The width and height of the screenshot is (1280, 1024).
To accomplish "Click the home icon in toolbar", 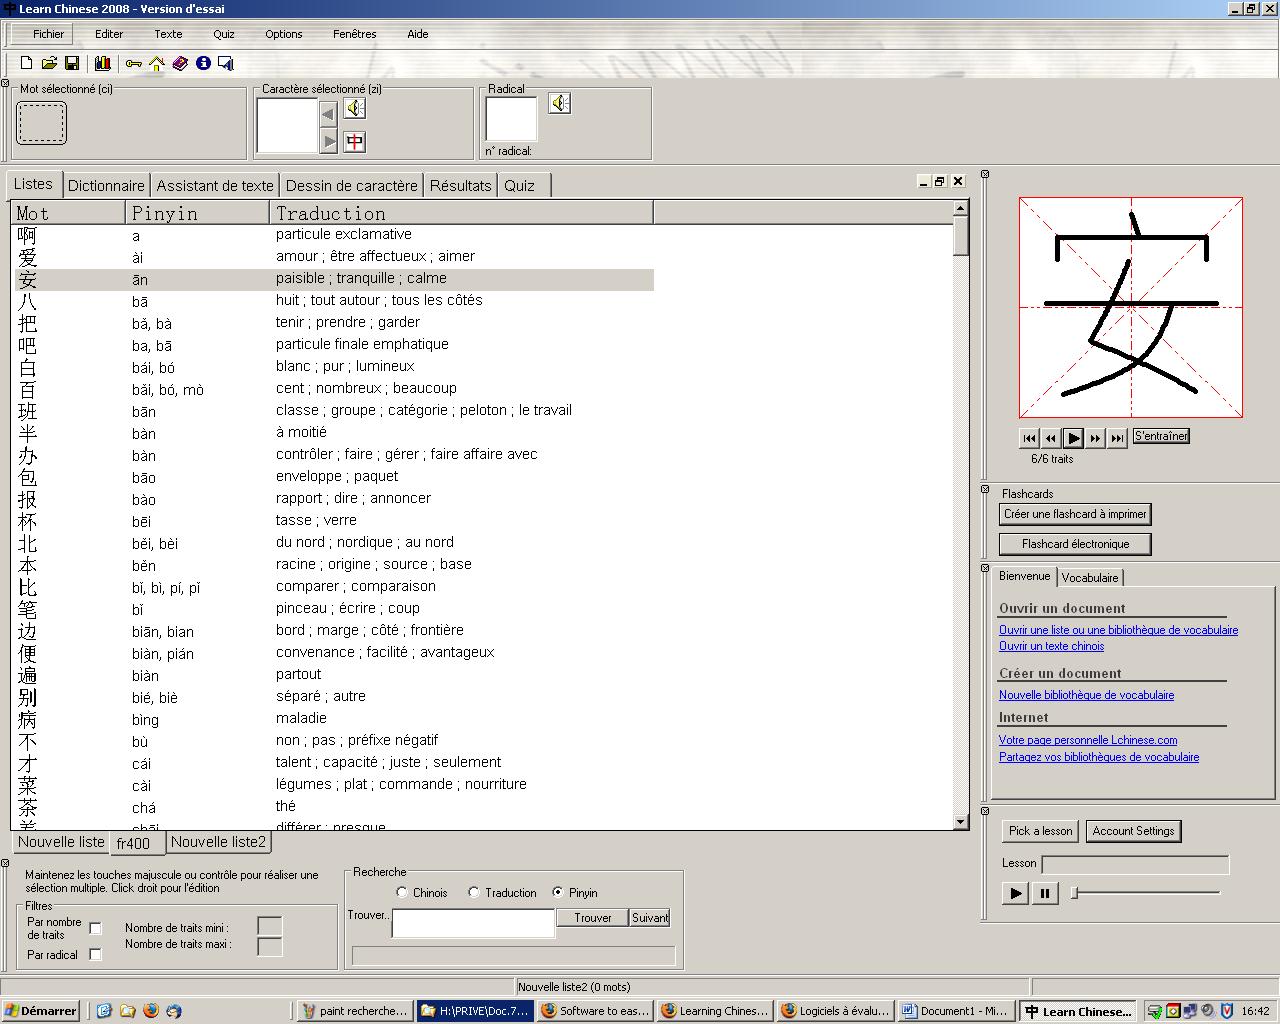I will pyautogui.click(x=157, y=63).
